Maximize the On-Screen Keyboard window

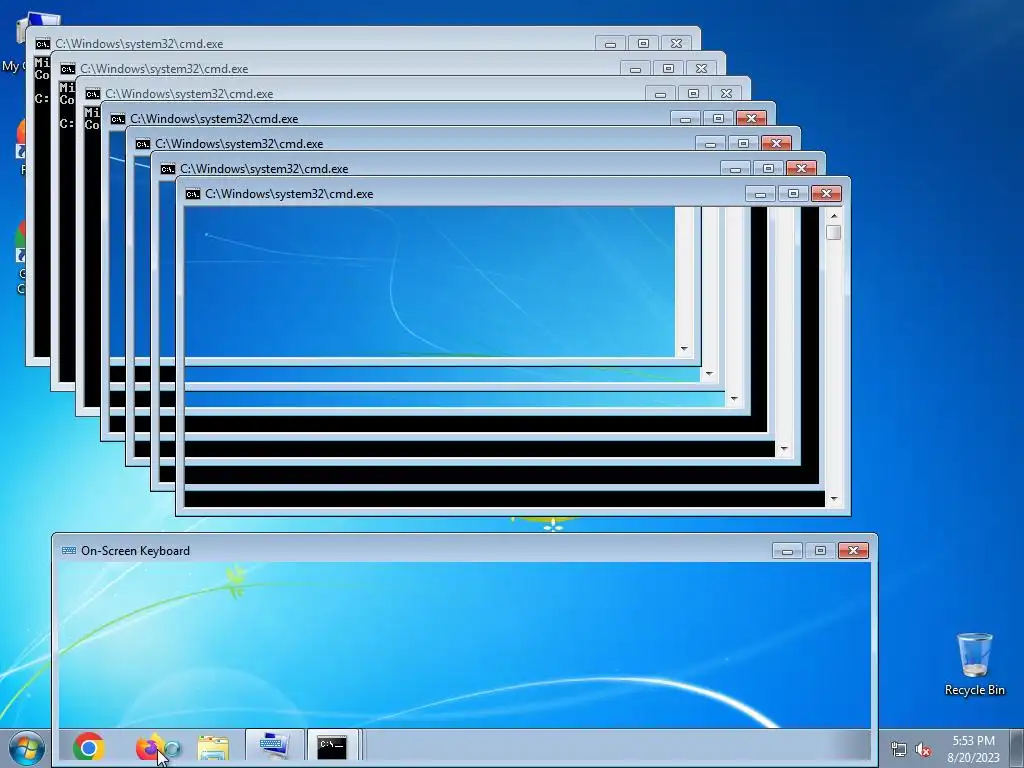point(820,551)
